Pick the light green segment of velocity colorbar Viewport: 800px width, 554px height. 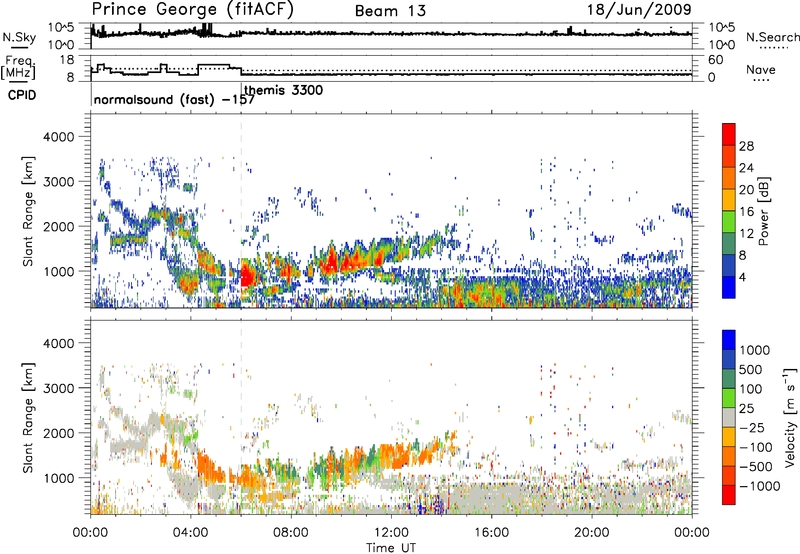pyautogui.click(x=729, y=398)
